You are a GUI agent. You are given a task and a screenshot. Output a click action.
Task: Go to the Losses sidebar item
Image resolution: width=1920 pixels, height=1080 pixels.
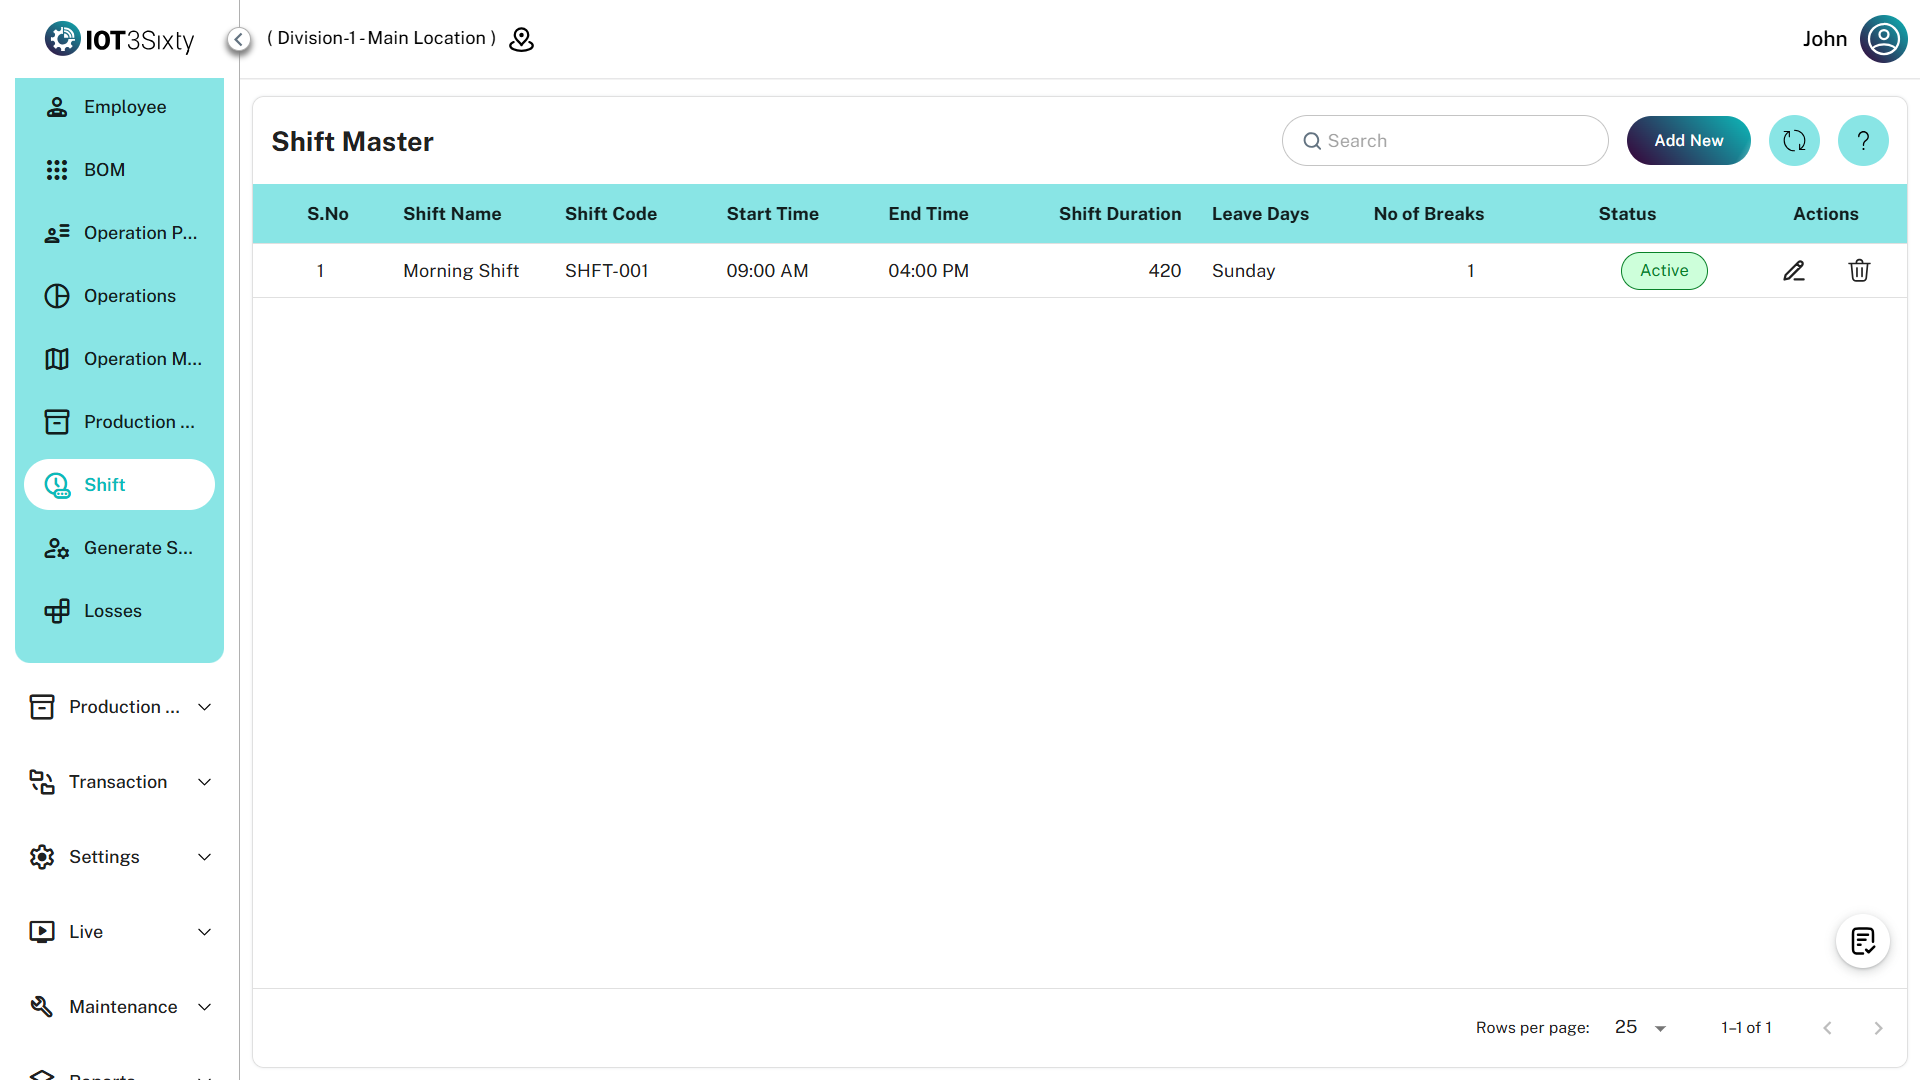point(112,611)
